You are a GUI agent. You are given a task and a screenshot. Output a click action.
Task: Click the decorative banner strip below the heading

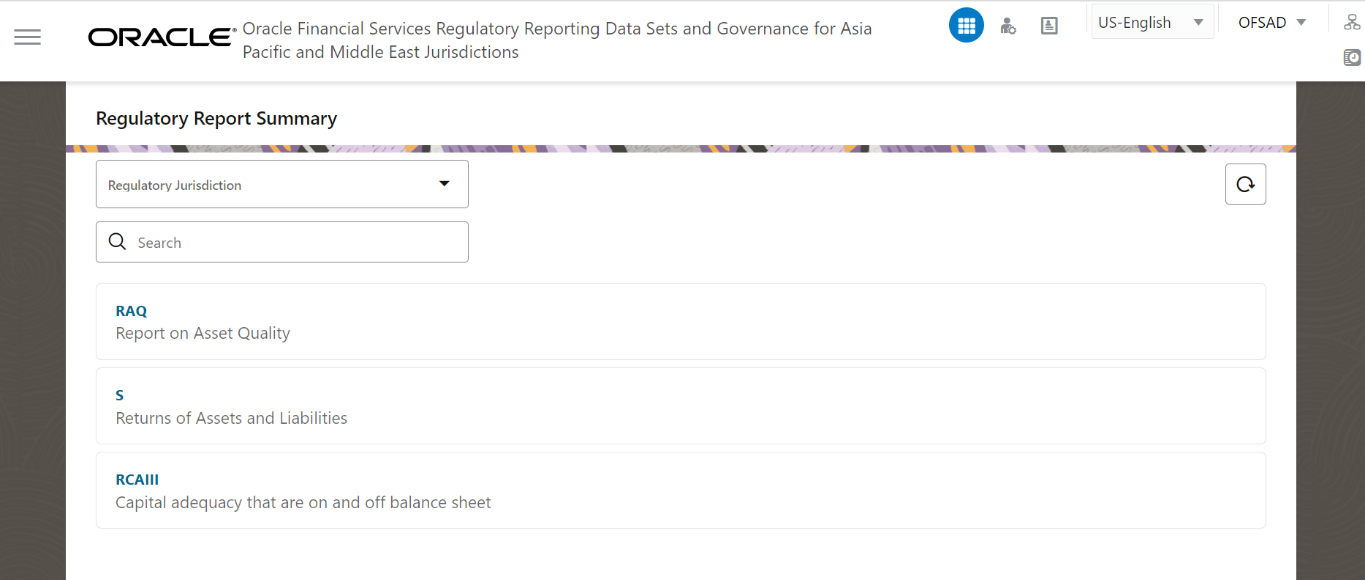pyautogui.click(x=680, y=147)
